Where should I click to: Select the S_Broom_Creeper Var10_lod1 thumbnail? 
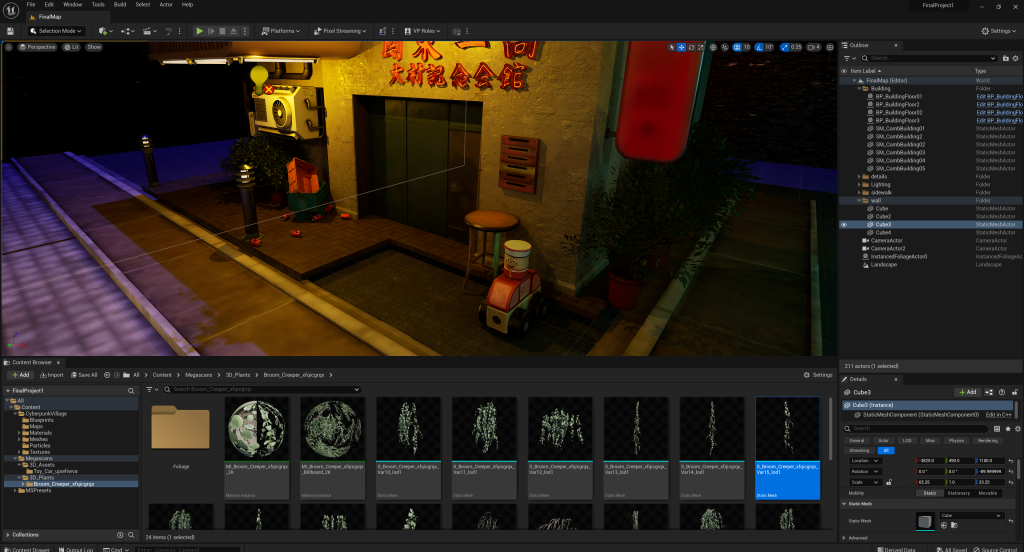408,448
